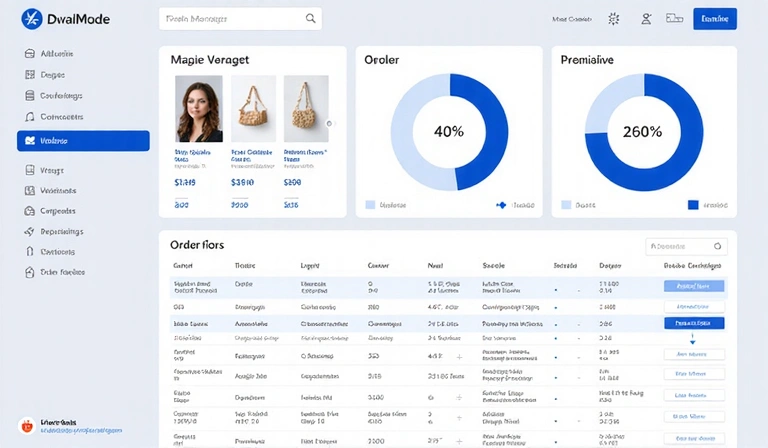Click the solid dark blue button in the orders table

694,323
